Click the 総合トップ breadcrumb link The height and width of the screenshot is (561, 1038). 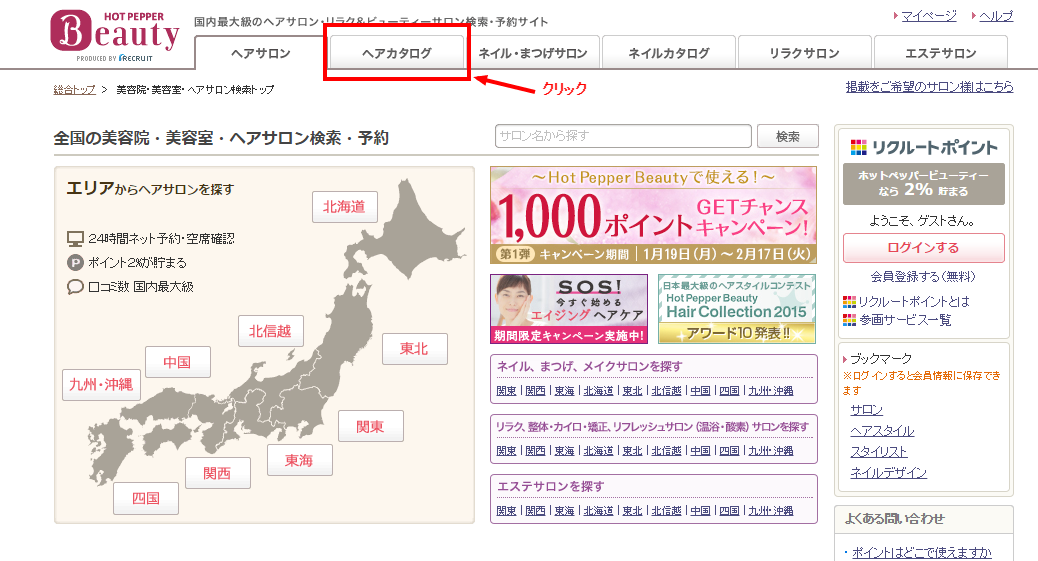(x=75, y=90)
